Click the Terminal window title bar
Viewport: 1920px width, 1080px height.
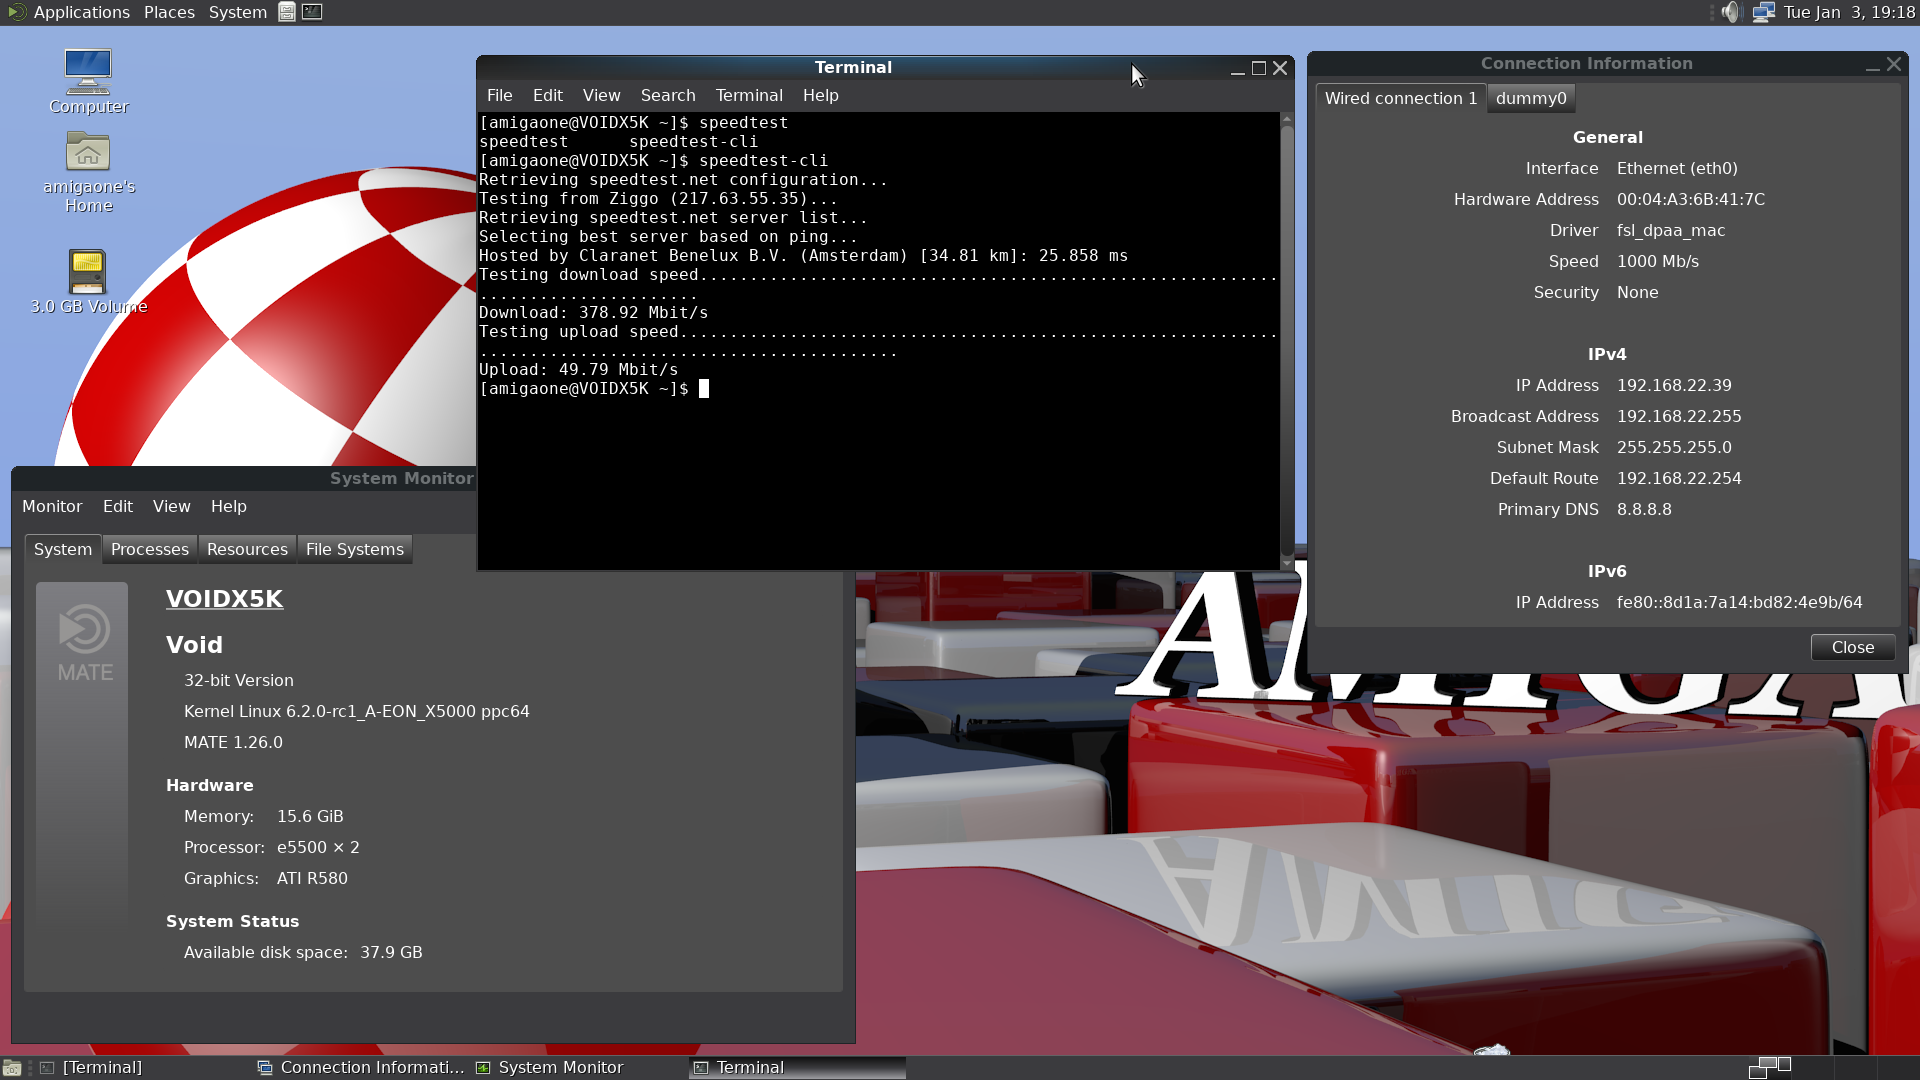[853, 67]
